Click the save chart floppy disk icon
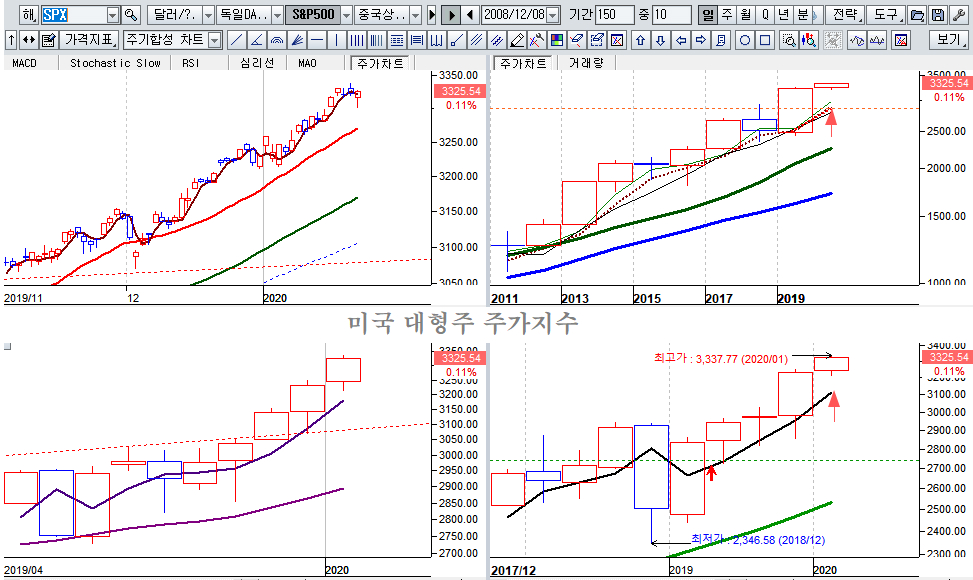Viewport: 973px width, 580px height. [x=937, y=15]
